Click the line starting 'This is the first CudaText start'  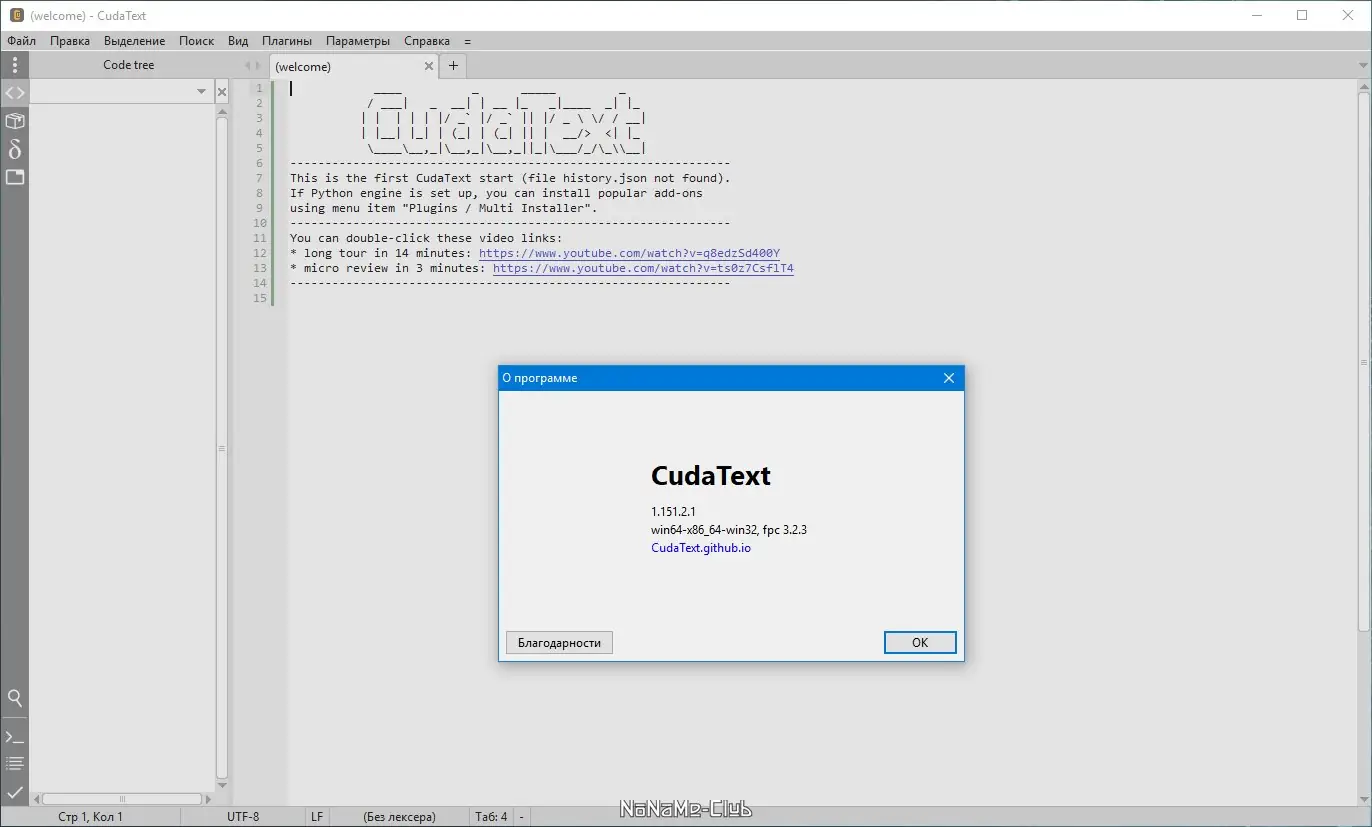510,178
